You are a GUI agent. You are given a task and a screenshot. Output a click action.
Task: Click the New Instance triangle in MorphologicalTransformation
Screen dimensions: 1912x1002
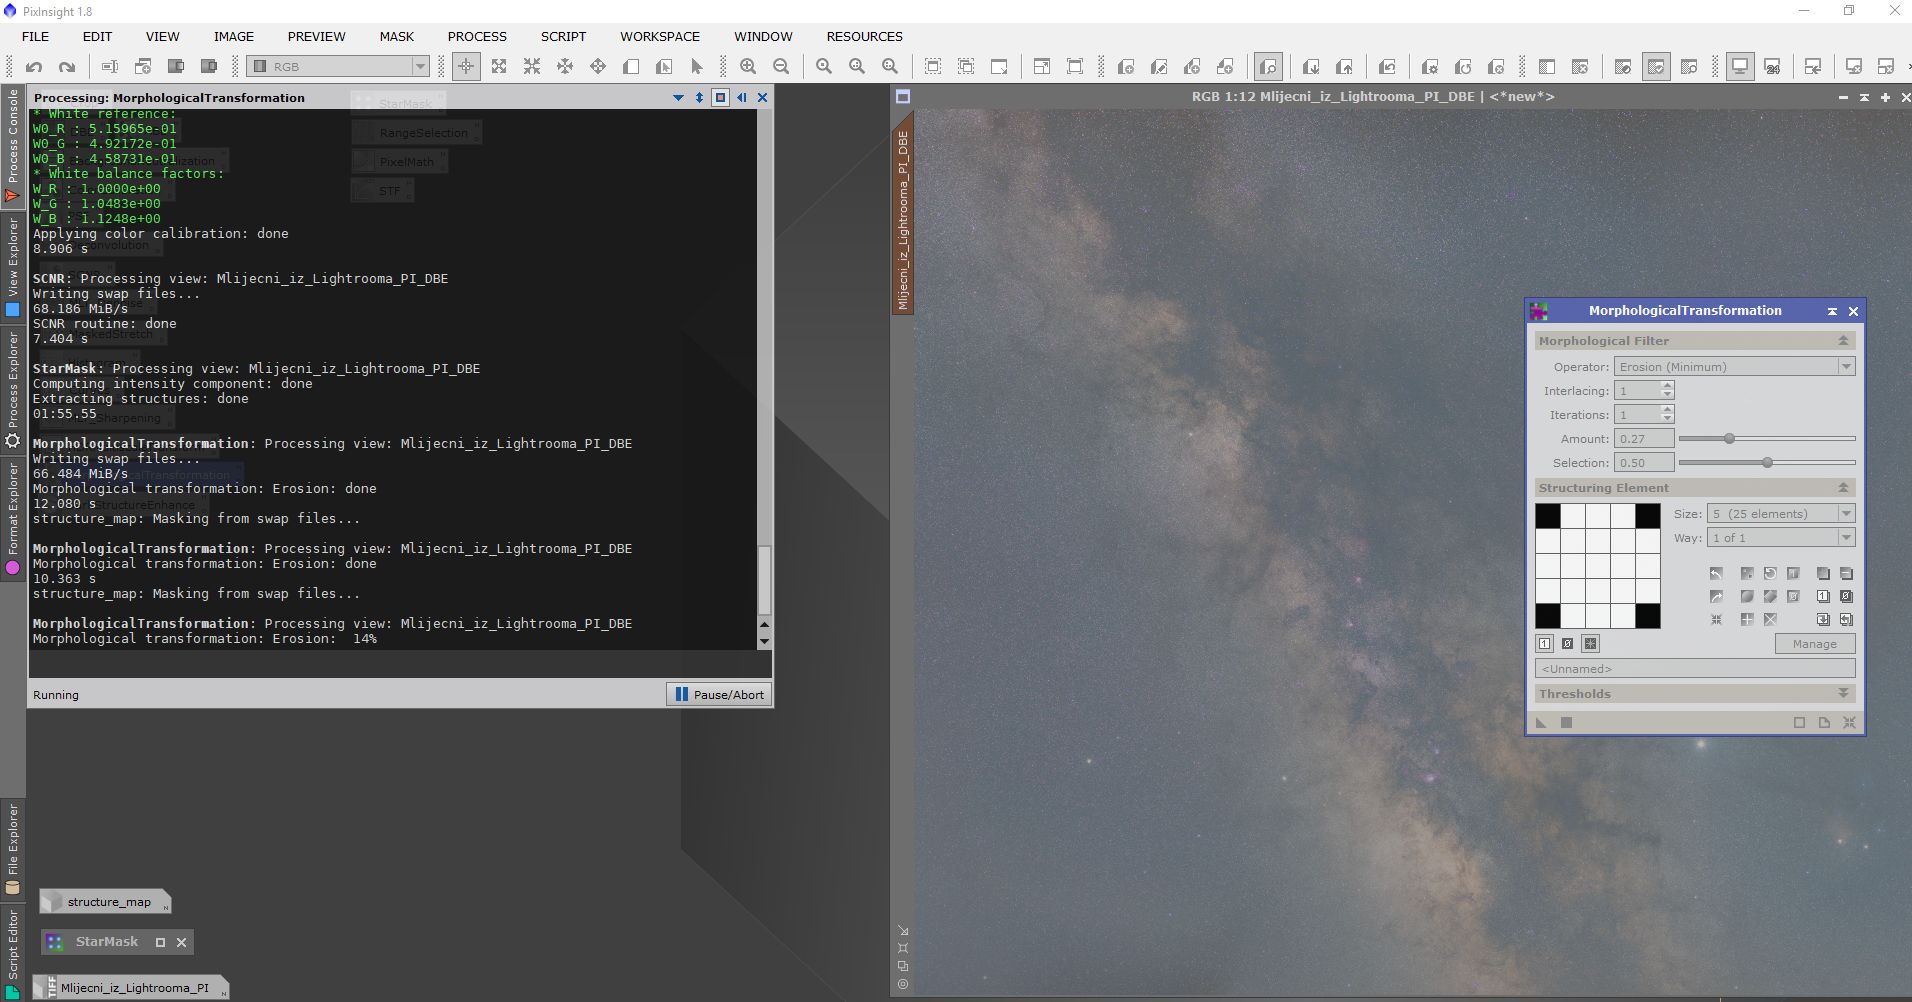coord(1541,723)
